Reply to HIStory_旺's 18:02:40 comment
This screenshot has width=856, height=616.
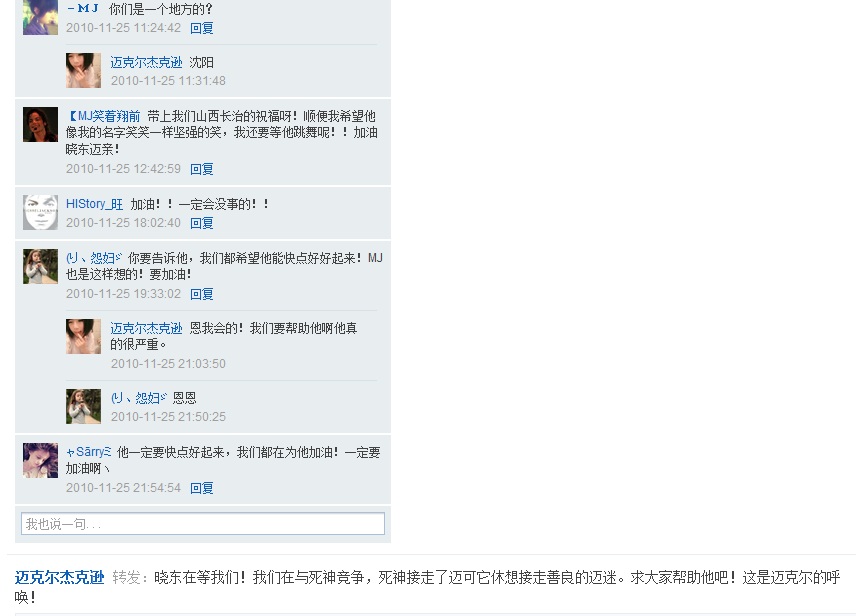point(201,223)
